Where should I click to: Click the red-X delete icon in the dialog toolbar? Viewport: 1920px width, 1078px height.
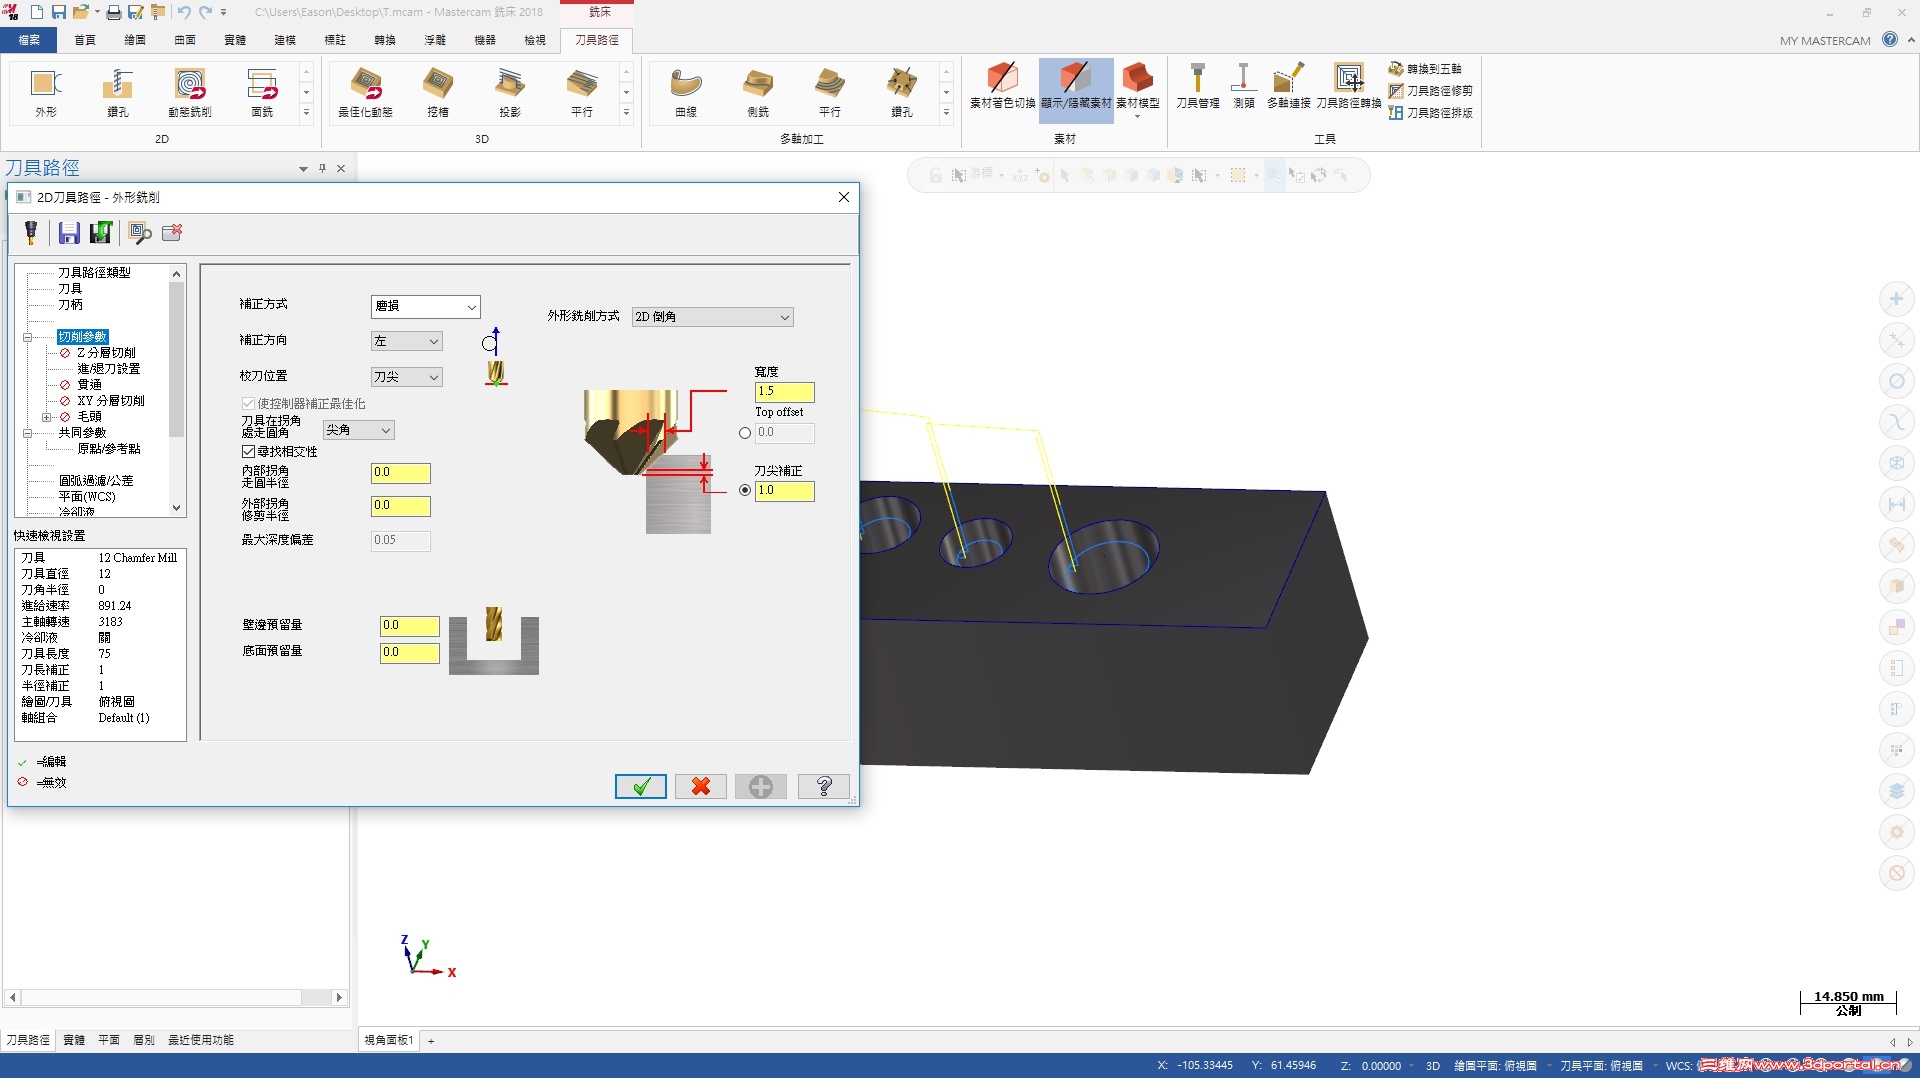tap(172, 233)
